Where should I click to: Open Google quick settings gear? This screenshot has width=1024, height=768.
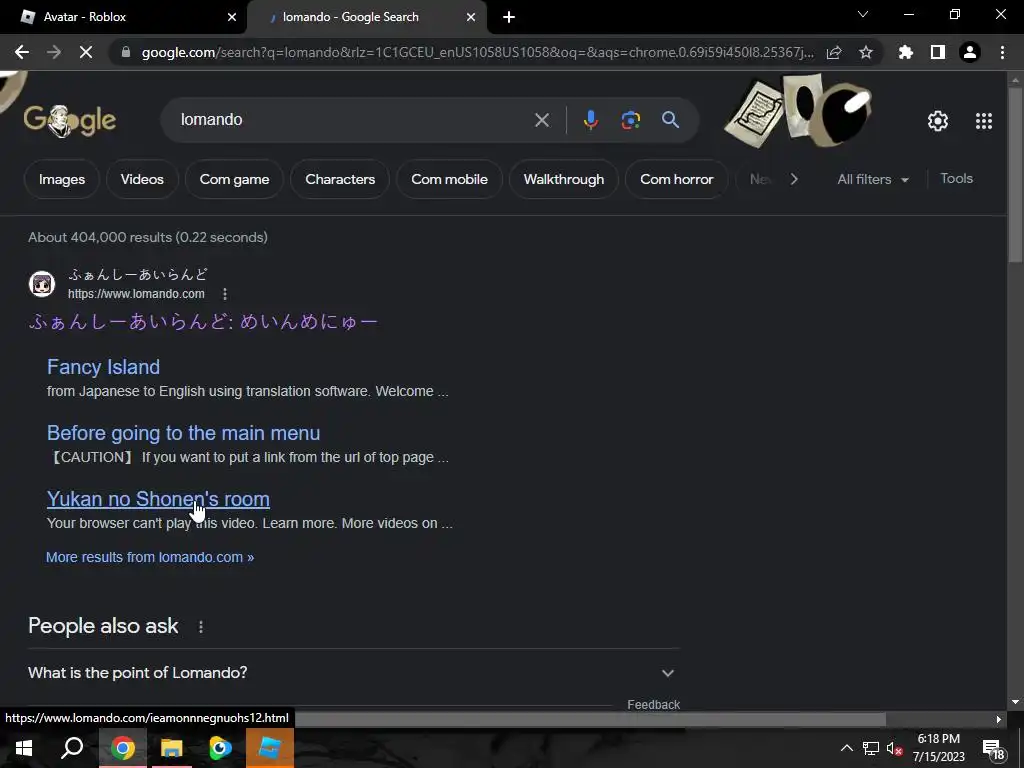click(x=938, y=121)
